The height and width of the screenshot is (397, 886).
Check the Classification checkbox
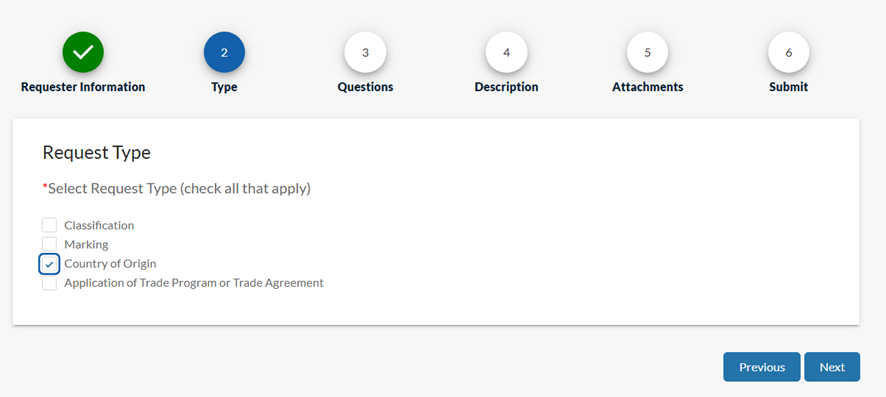point(49,225)
